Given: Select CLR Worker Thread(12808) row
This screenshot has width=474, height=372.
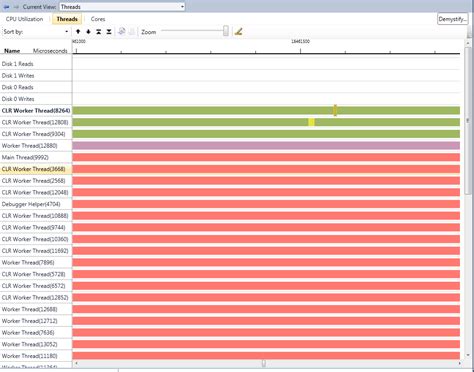Looking at the screenshot, I should point(36,122).
